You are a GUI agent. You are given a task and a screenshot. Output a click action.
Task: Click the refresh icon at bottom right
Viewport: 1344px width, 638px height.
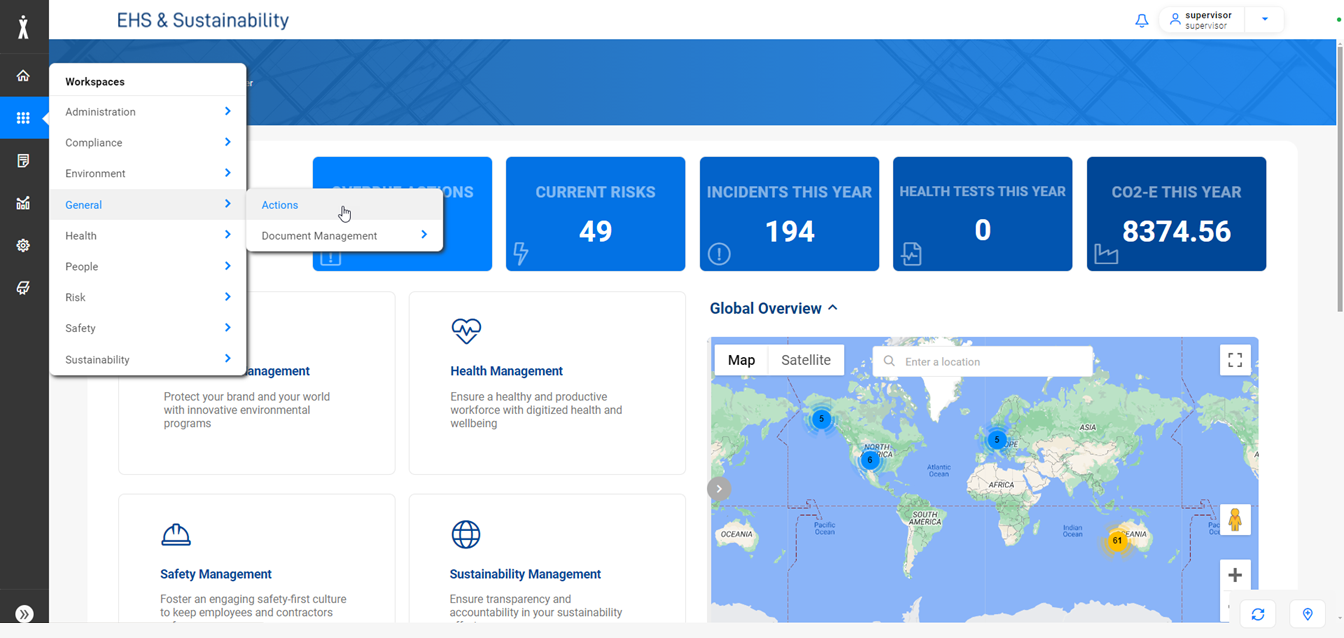coord(1258,614)
